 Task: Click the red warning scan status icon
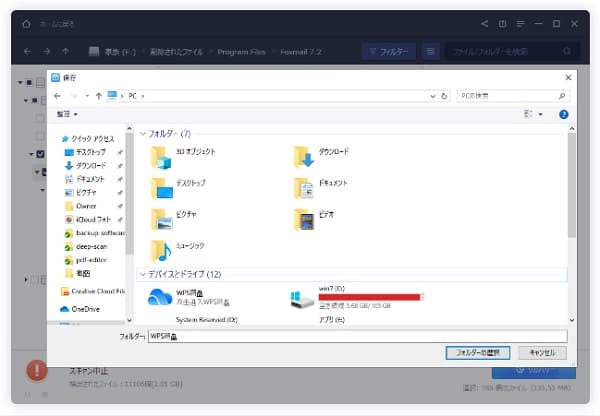[37, 370]
